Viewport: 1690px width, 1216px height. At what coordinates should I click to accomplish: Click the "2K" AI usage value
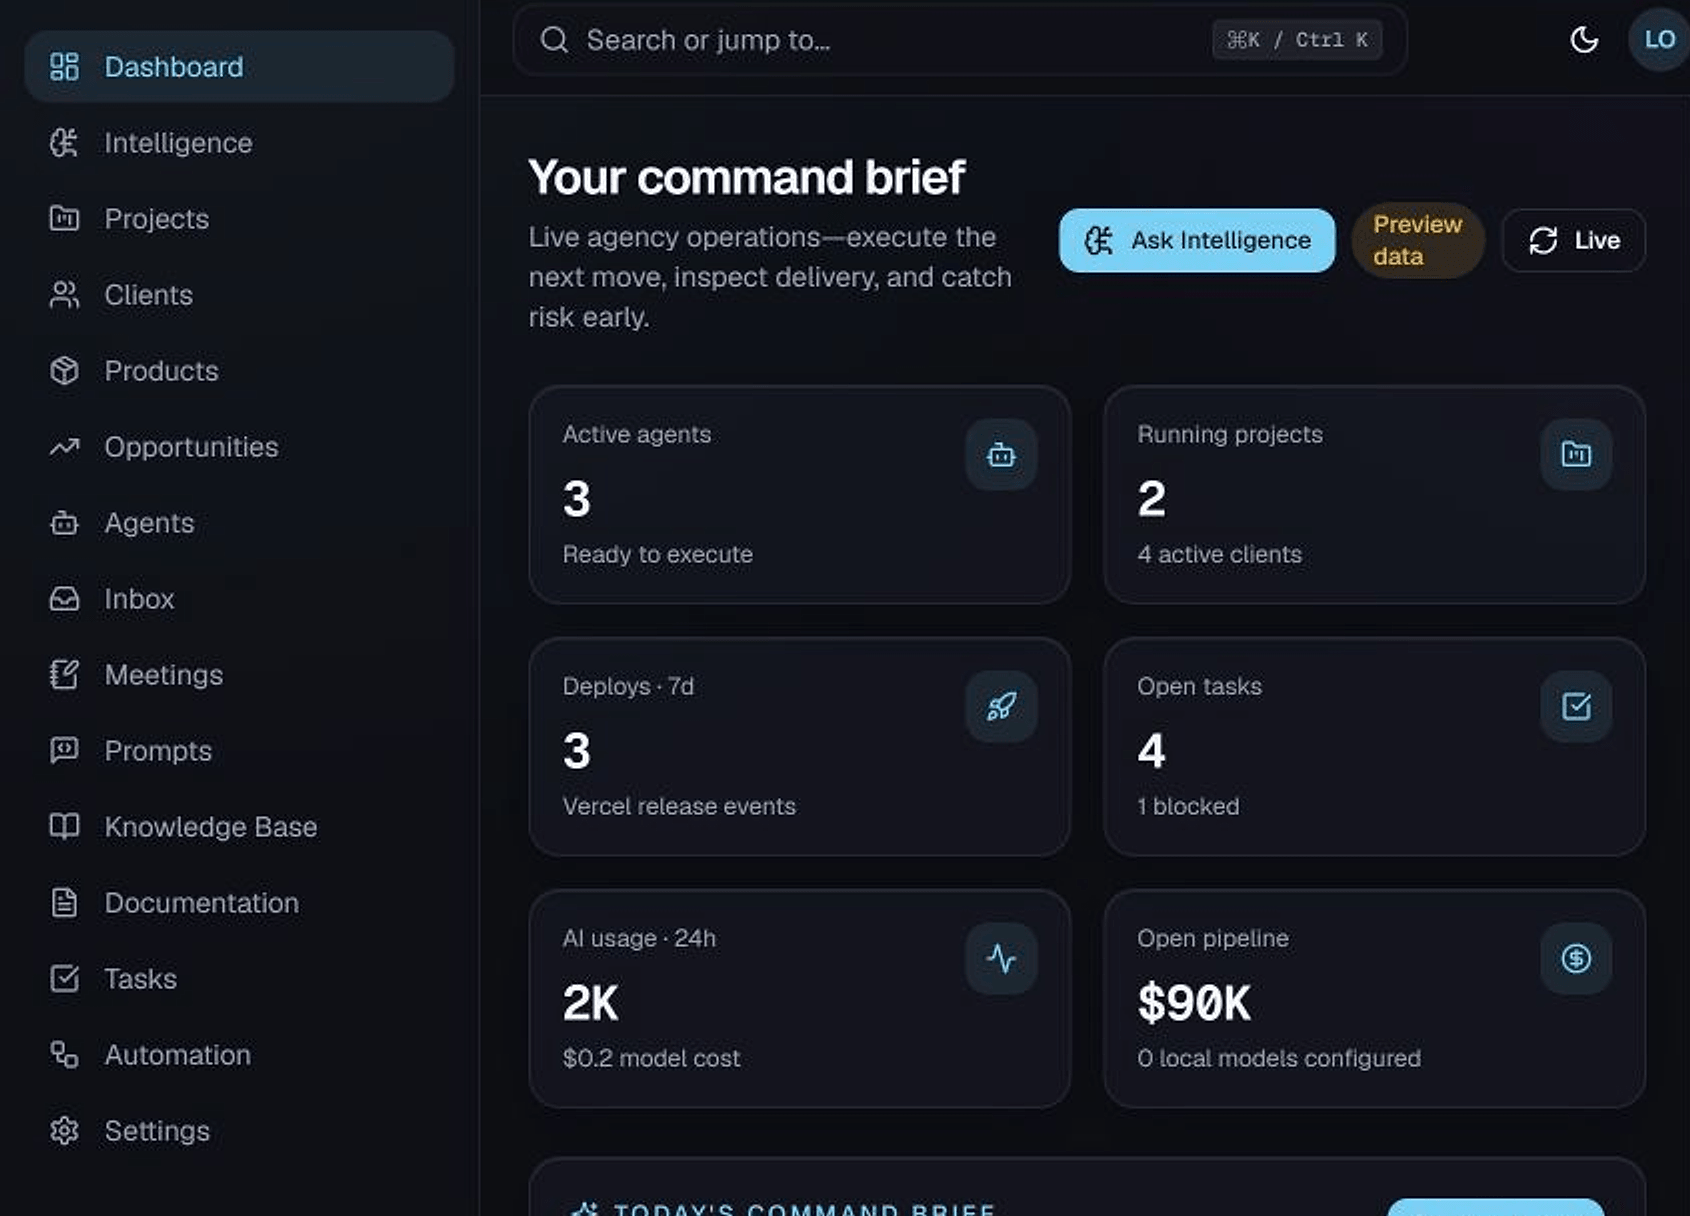(x=591, y=1003)
